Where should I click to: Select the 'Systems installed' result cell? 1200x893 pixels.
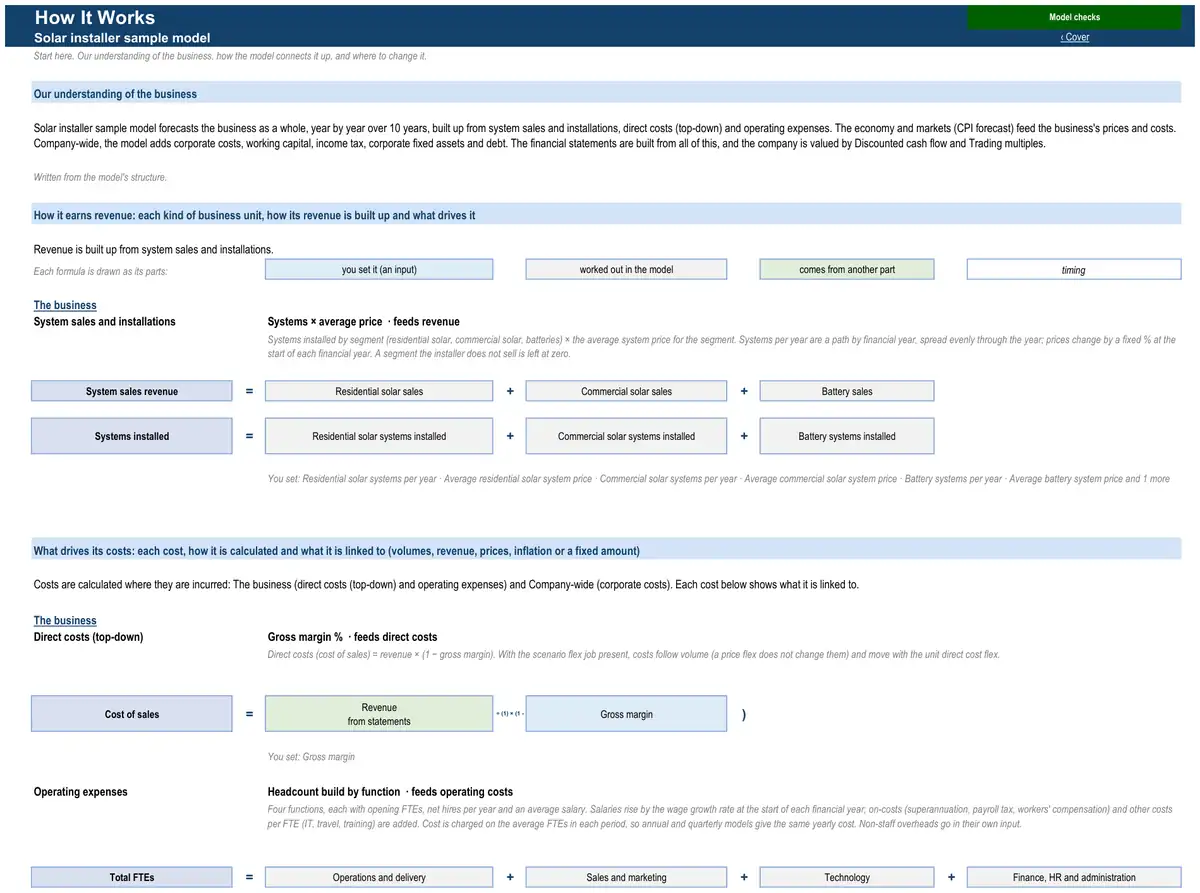[x=132, y=437]
